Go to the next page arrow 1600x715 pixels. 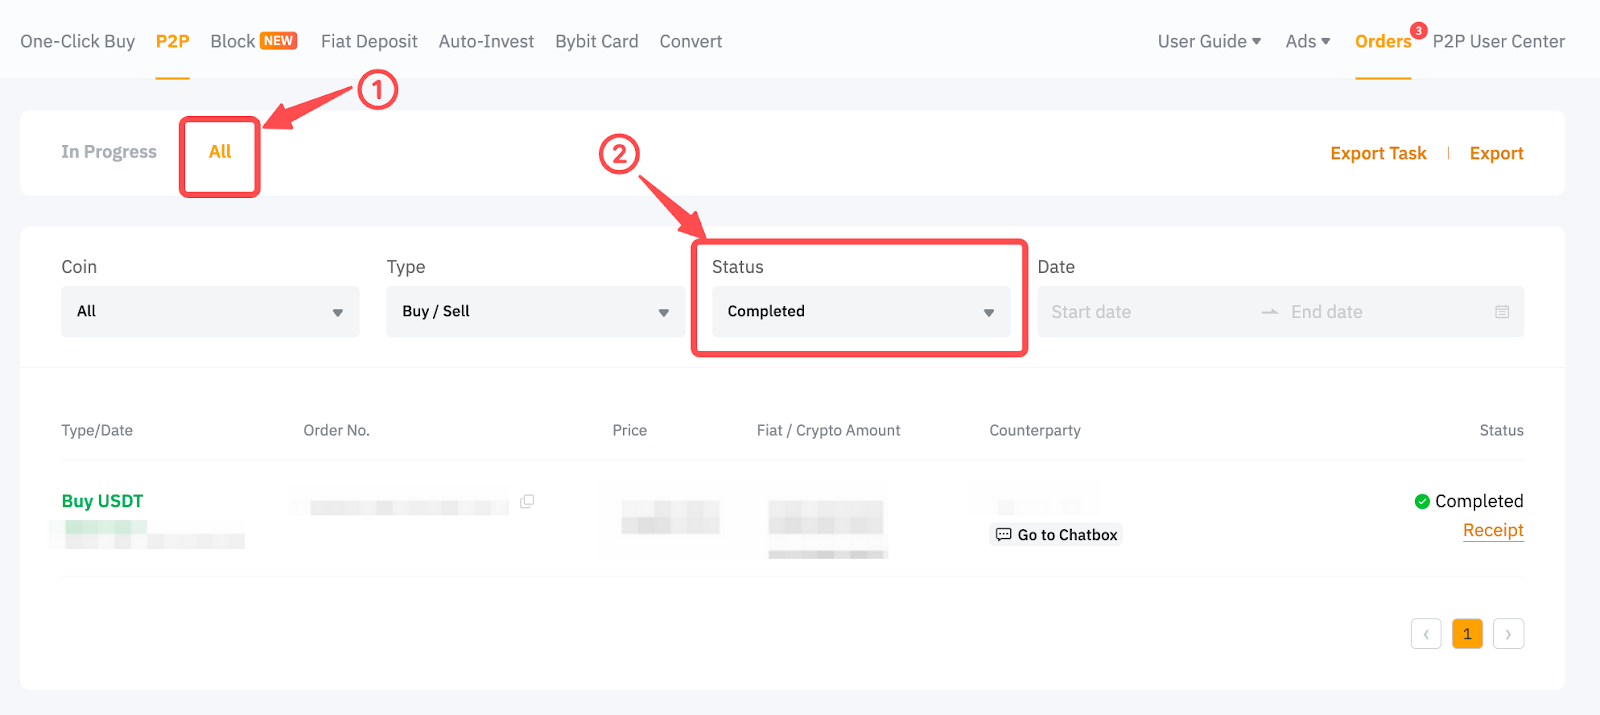pos(1508,634)
